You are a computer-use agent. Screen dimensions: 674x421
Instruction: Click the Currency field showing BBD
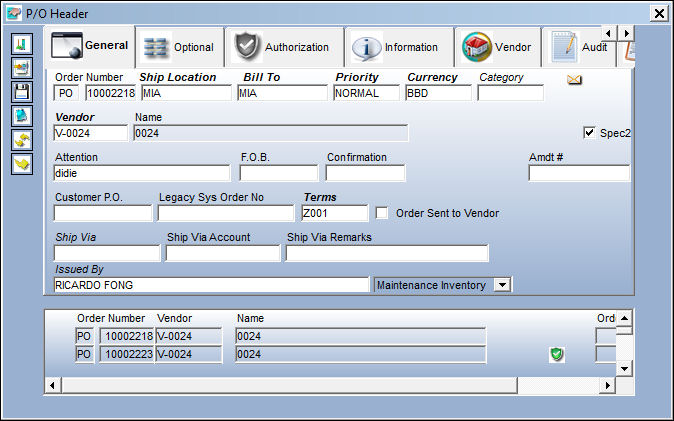tap(438, 93)
